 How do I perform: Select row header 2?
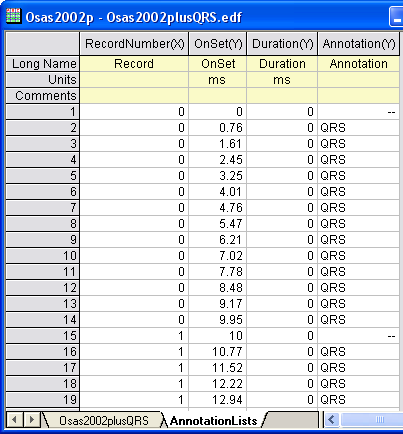pyautogui.click(x=43, y=128)
